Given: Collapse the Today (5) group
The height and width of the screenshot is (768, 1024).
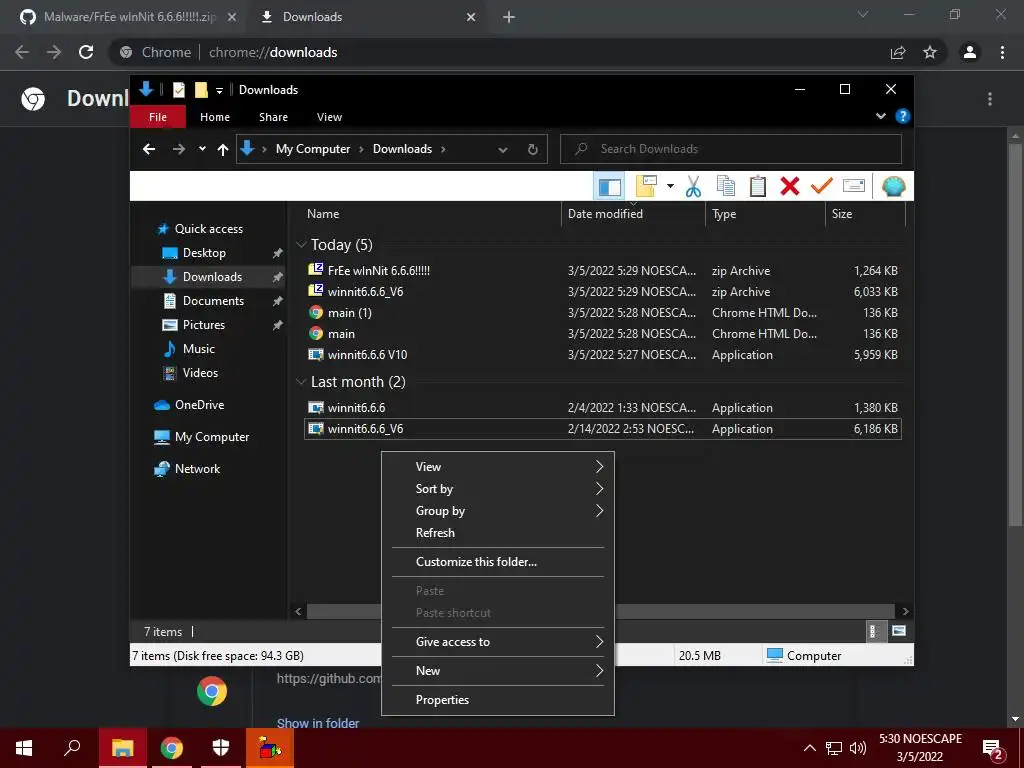Looking at the screenshot, I should point(301,244).
